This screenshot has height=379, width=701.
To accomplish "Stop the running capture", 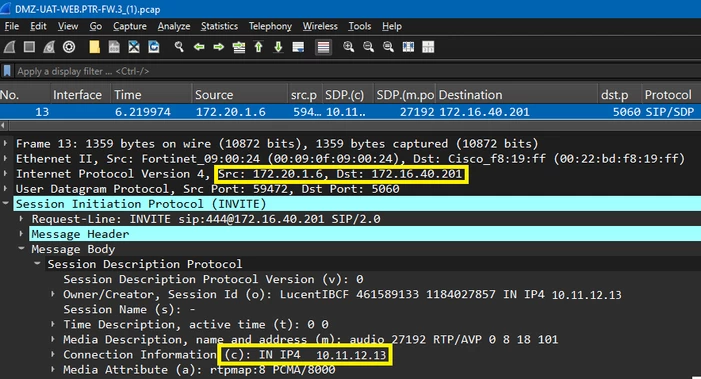I will coord(30,47).
